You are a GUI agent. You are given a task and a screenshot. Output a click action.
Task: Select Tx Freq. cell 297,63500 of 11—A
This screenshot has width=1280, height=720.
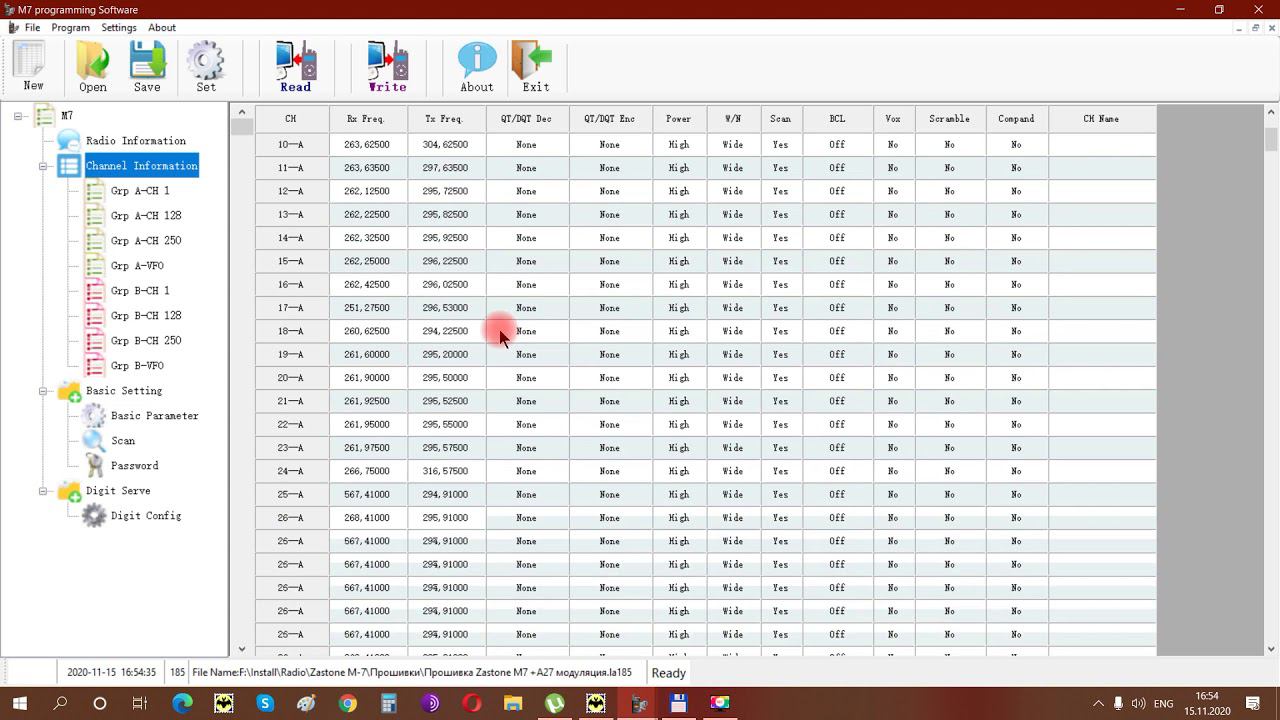[x=446, y=168]
